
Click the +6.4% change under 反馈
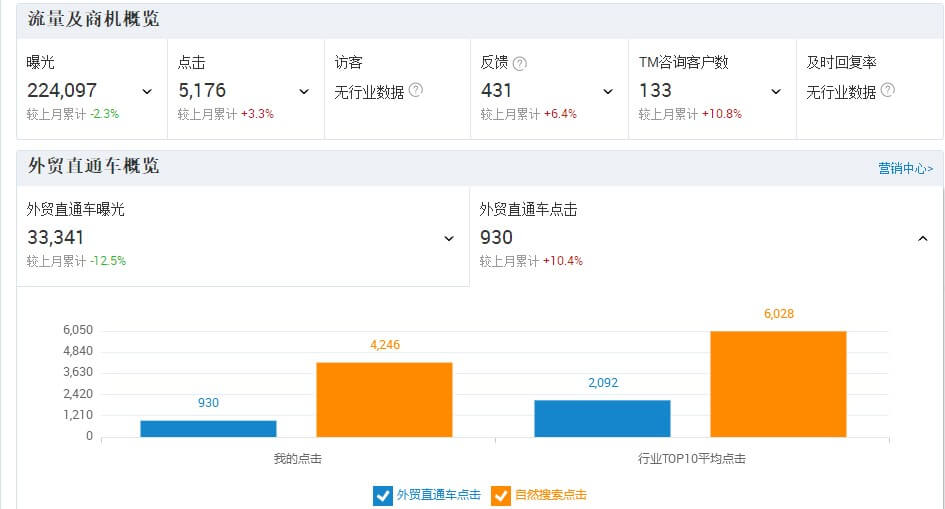560,114
